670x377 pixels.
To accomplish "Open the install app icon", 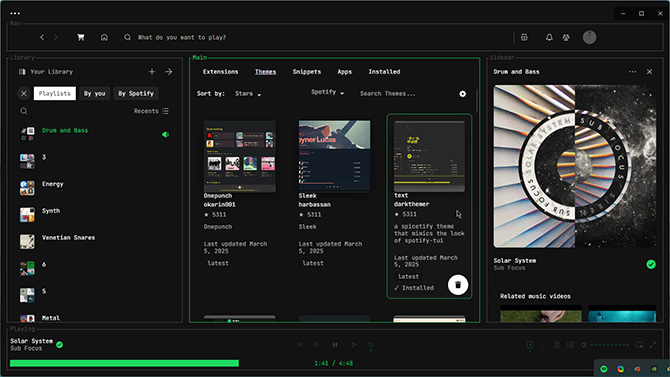I will pyautogui.click(x=524, y=37).
